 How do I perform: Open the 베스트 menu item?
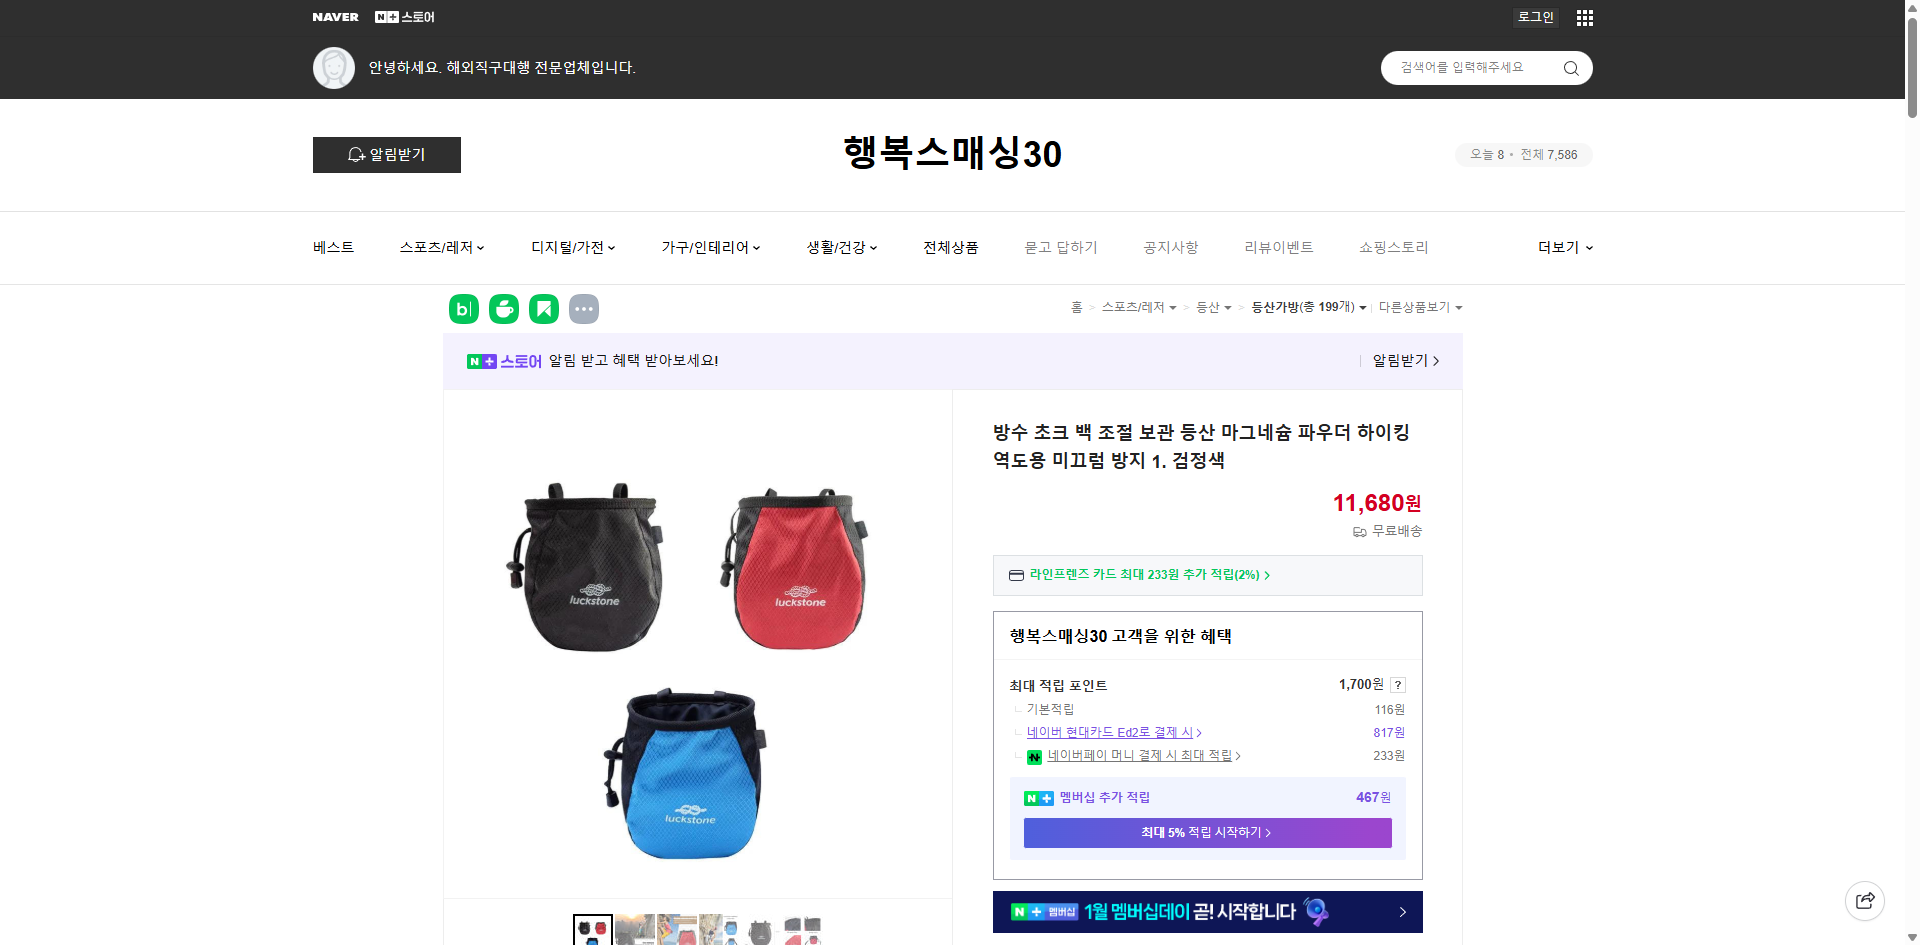[x=332, y=247]
